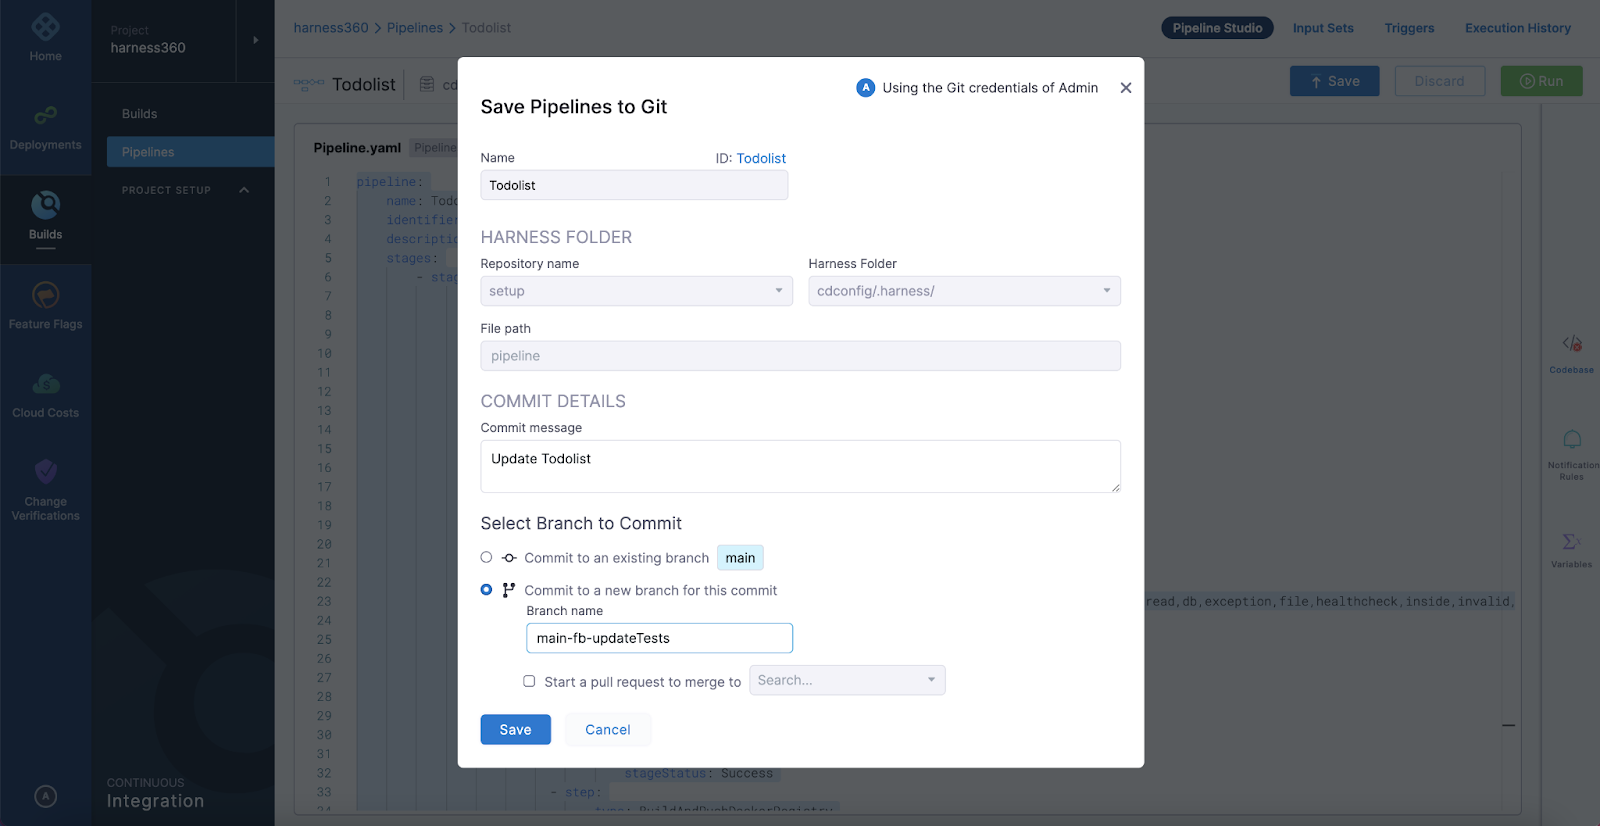
Task: Click the Todolist pipeline title
Action: click(364, 84)
